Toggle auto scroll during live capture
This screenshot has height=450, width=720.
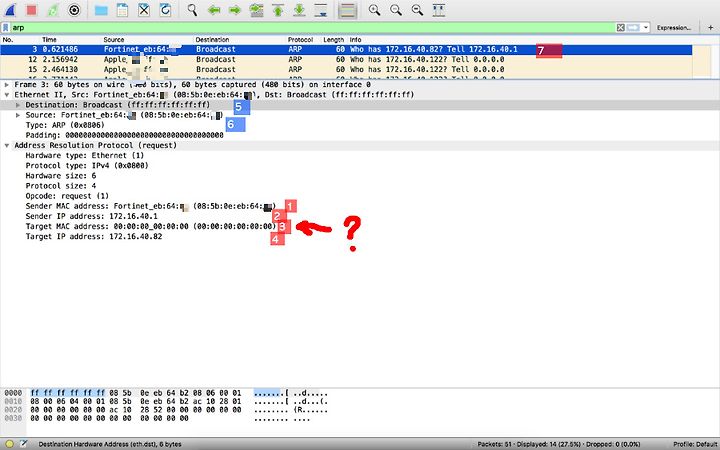tap(321, 10)
